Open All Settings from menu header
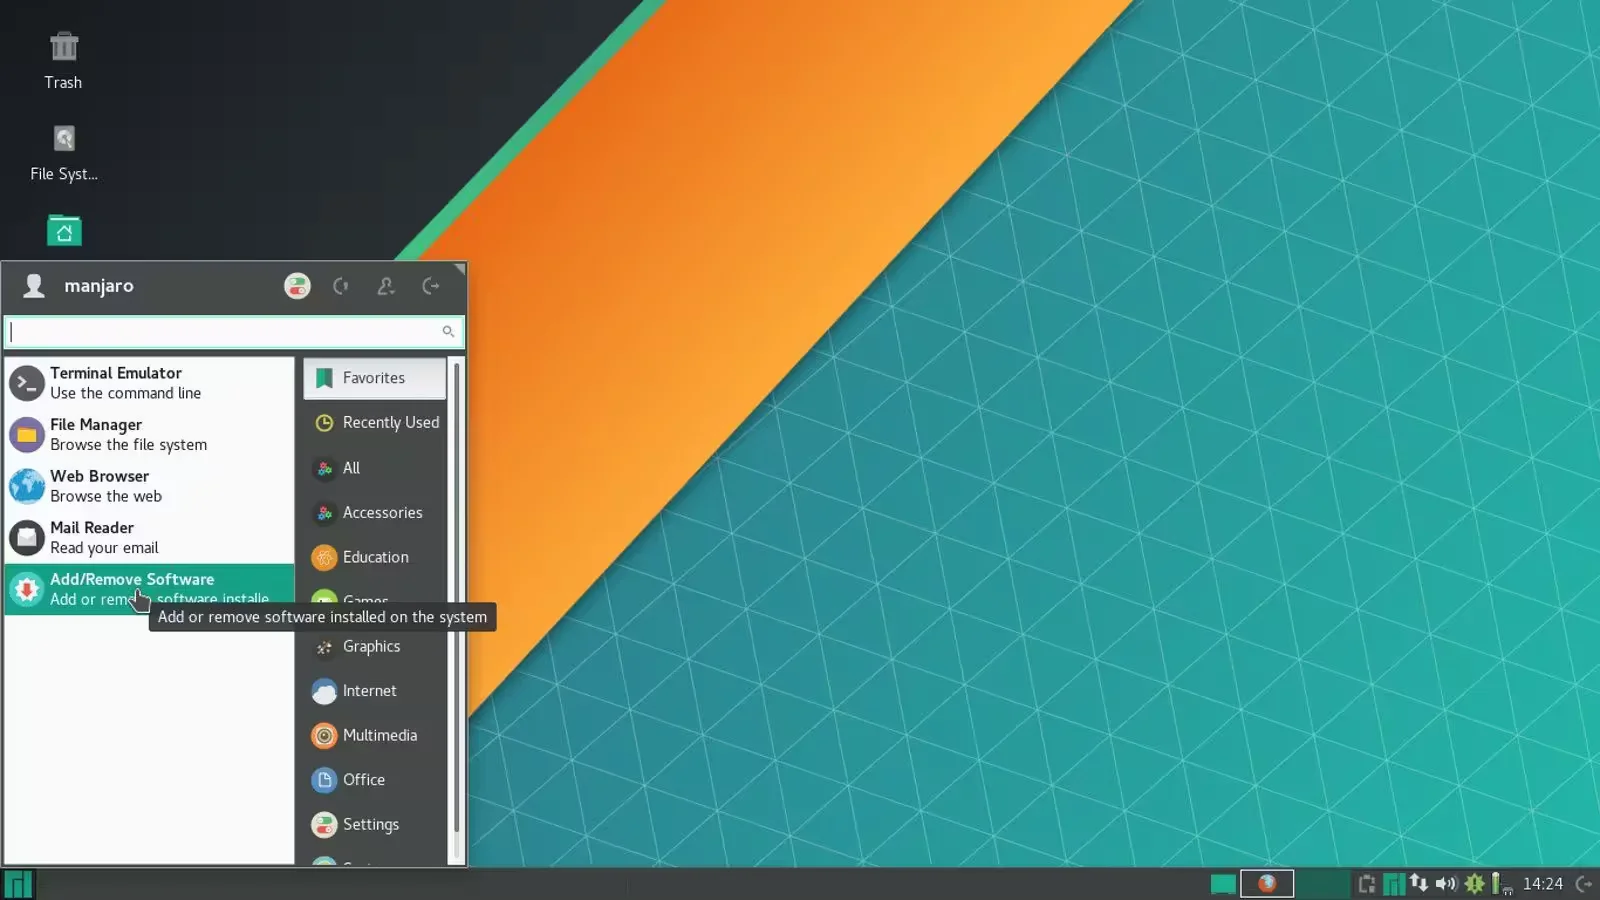This screenshot has height=900, width=1600. point(297,286)
